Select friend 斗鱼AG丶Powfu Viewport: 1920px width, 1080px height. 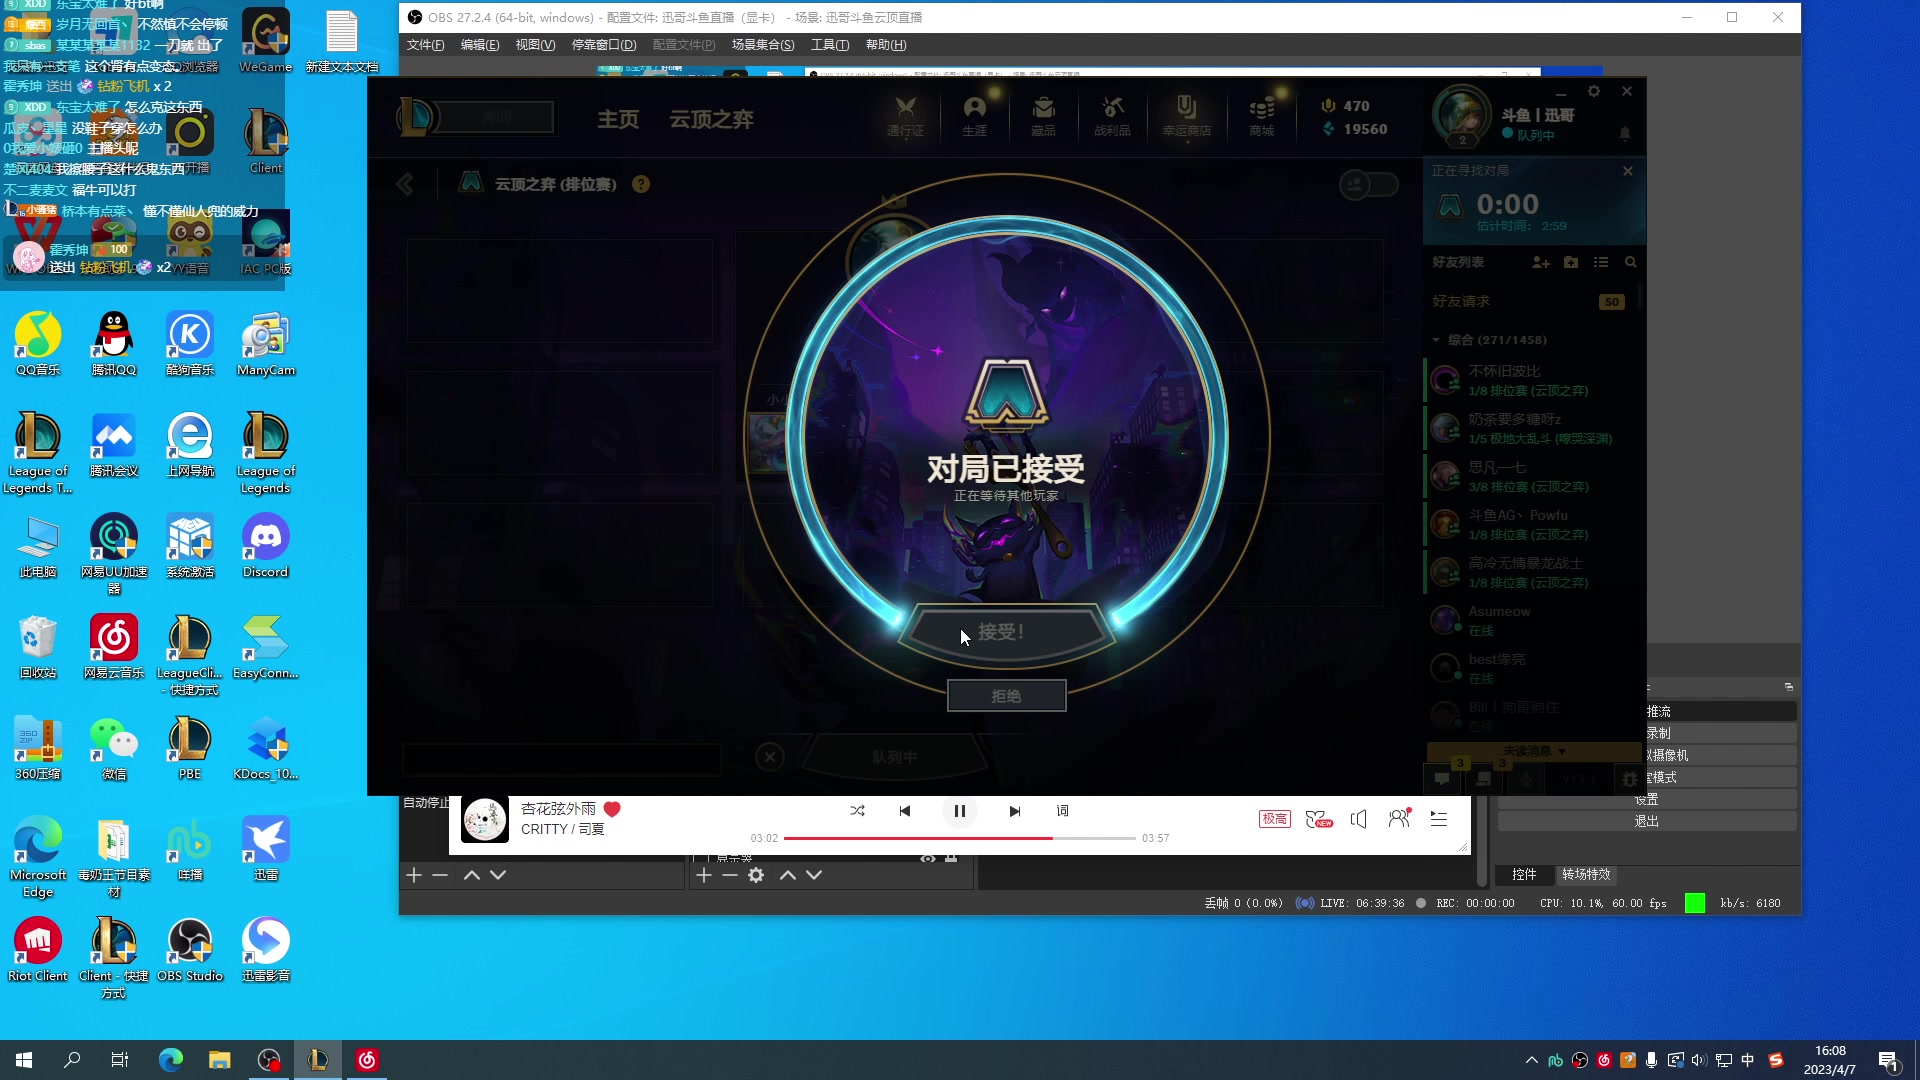coord(1531,524)
